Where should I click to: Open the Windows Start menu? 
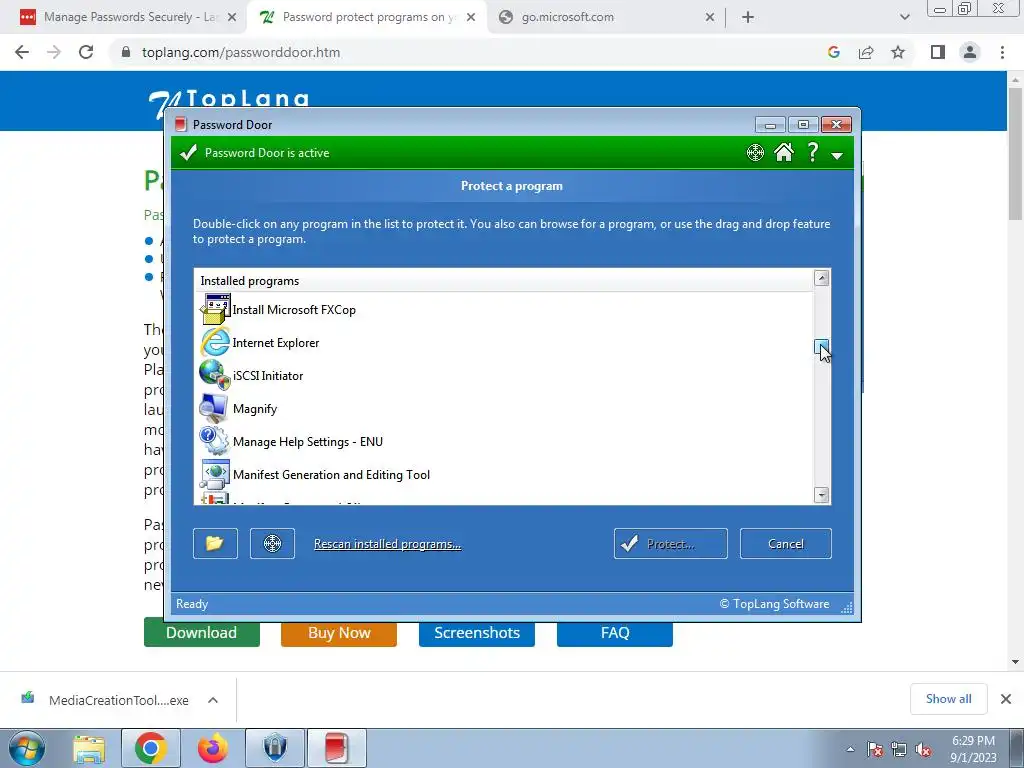27,748
